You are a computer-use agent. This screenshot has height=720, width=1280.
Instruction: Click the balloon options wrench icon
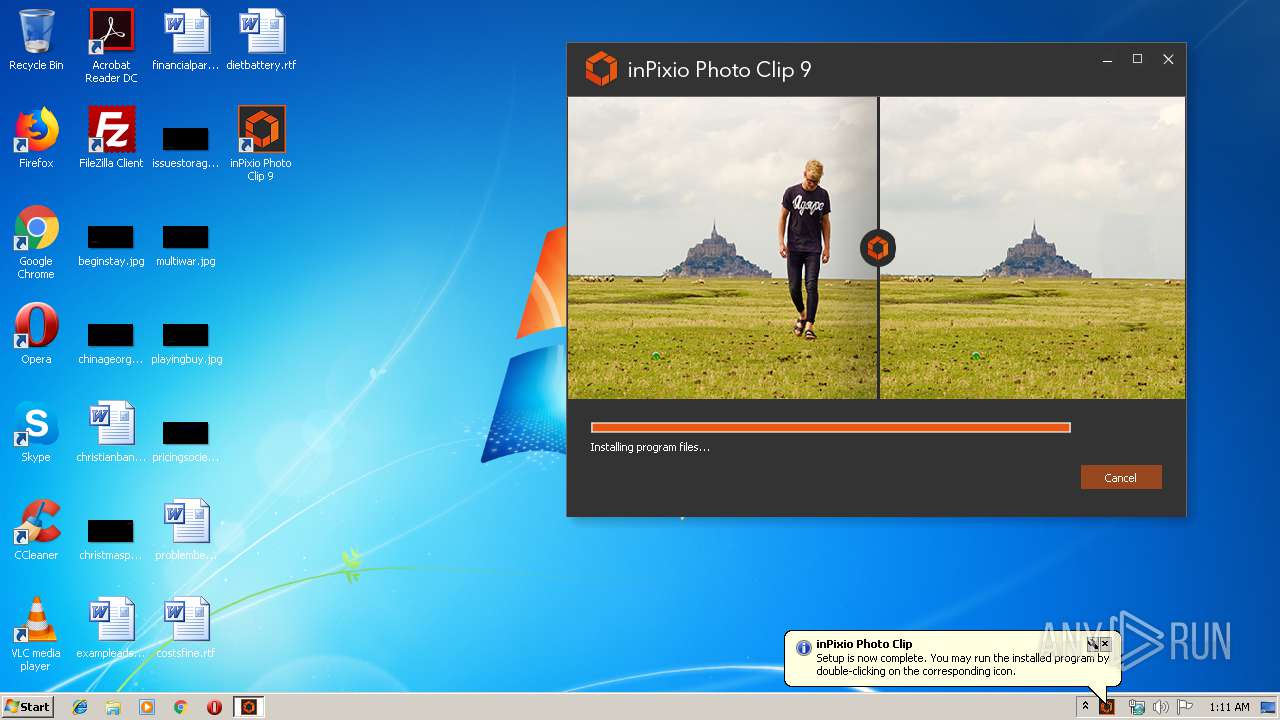tap(1093, 644)
